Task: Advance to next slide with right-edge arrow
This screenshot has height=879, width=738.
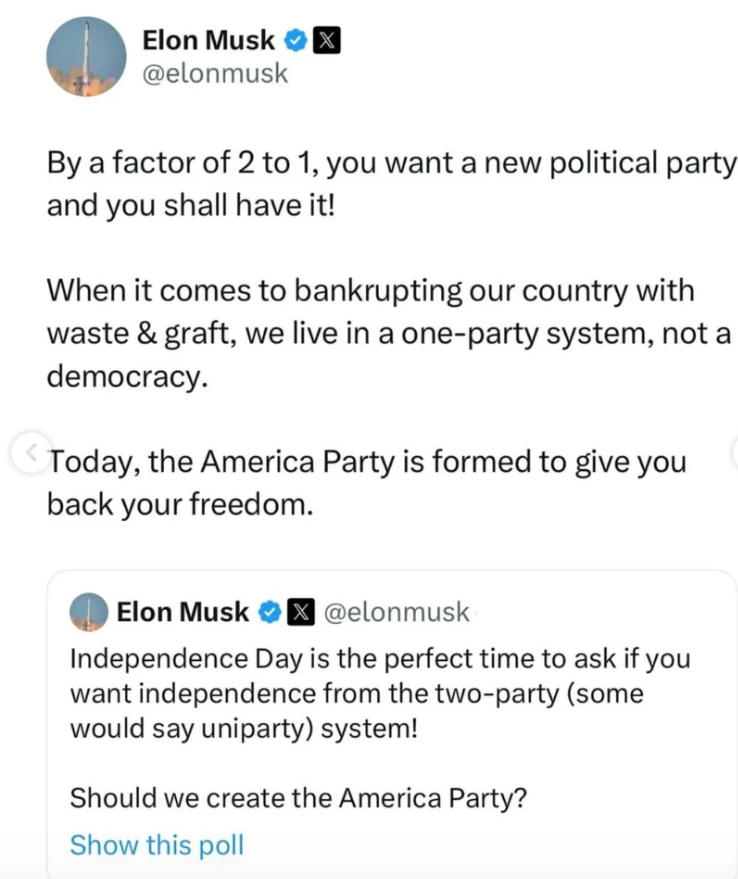Action: coord(733,451)
